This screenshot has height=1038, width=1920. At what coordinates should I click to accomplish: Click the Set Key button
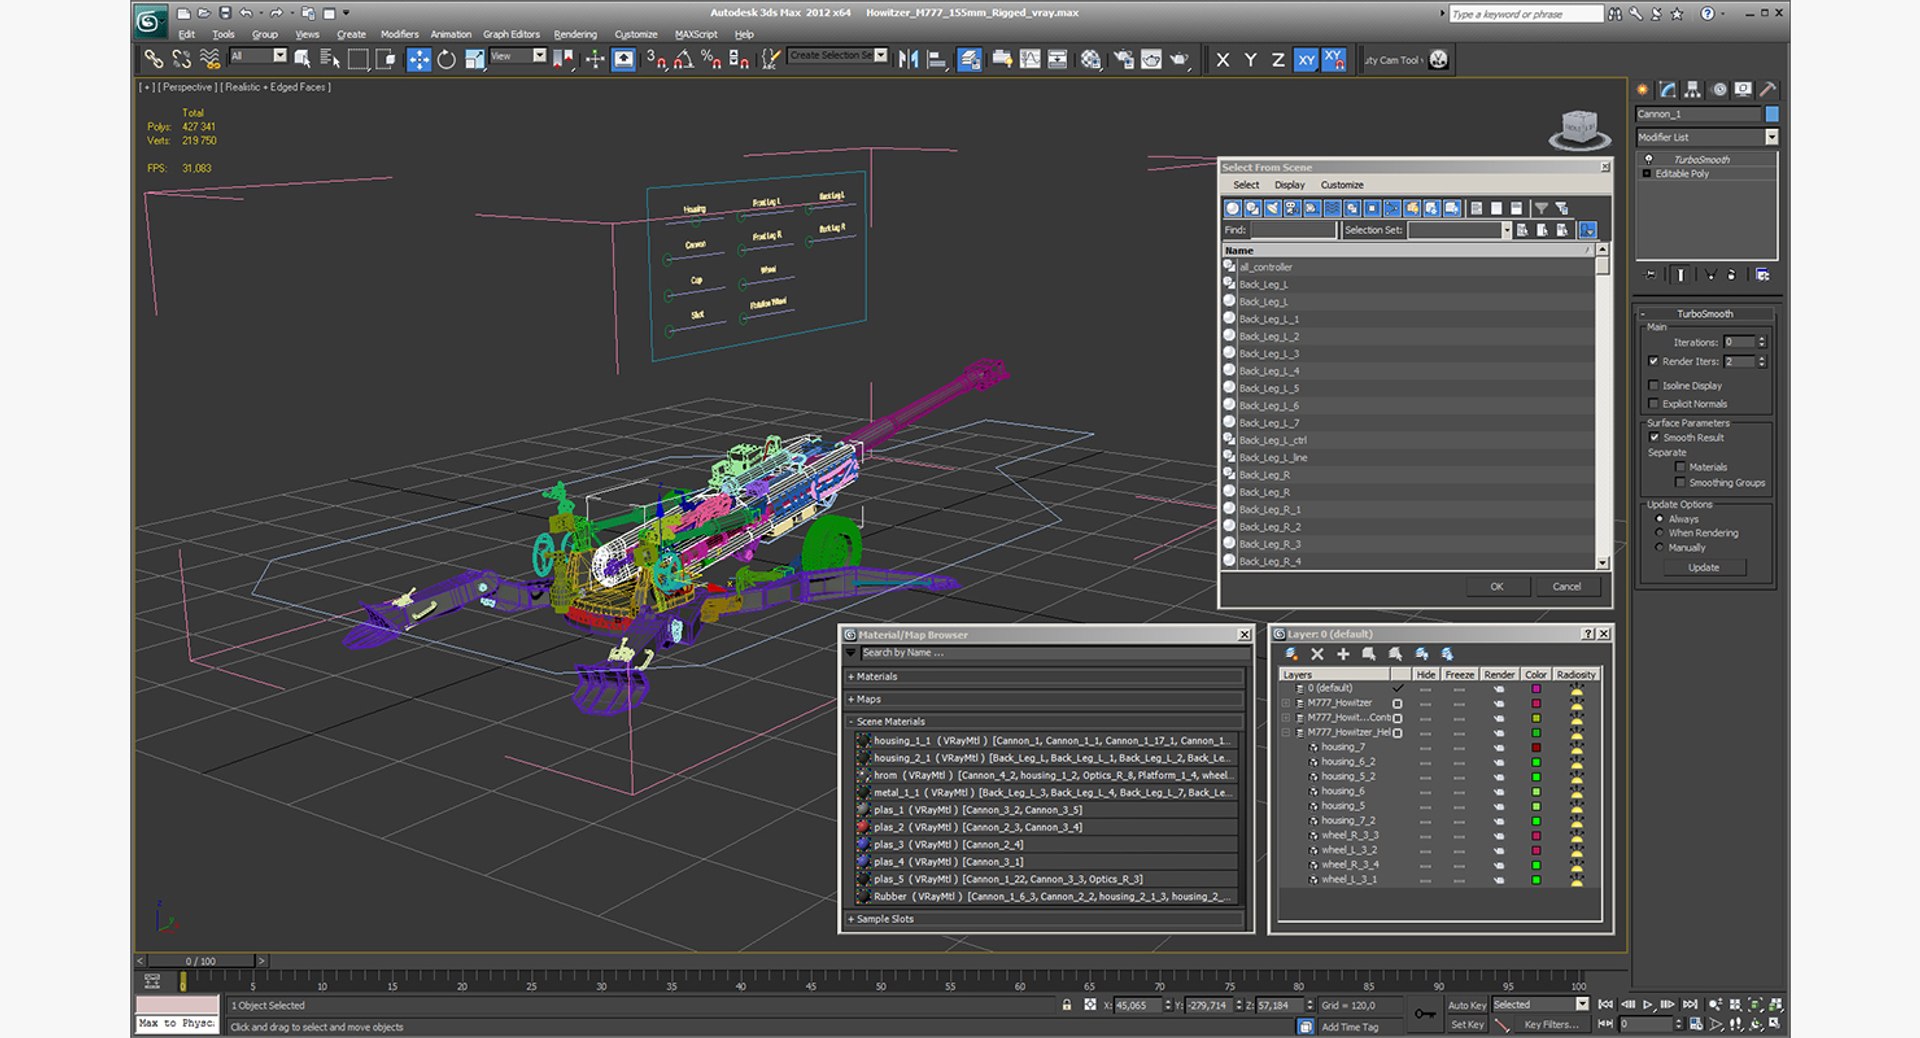[1467, 1025]
